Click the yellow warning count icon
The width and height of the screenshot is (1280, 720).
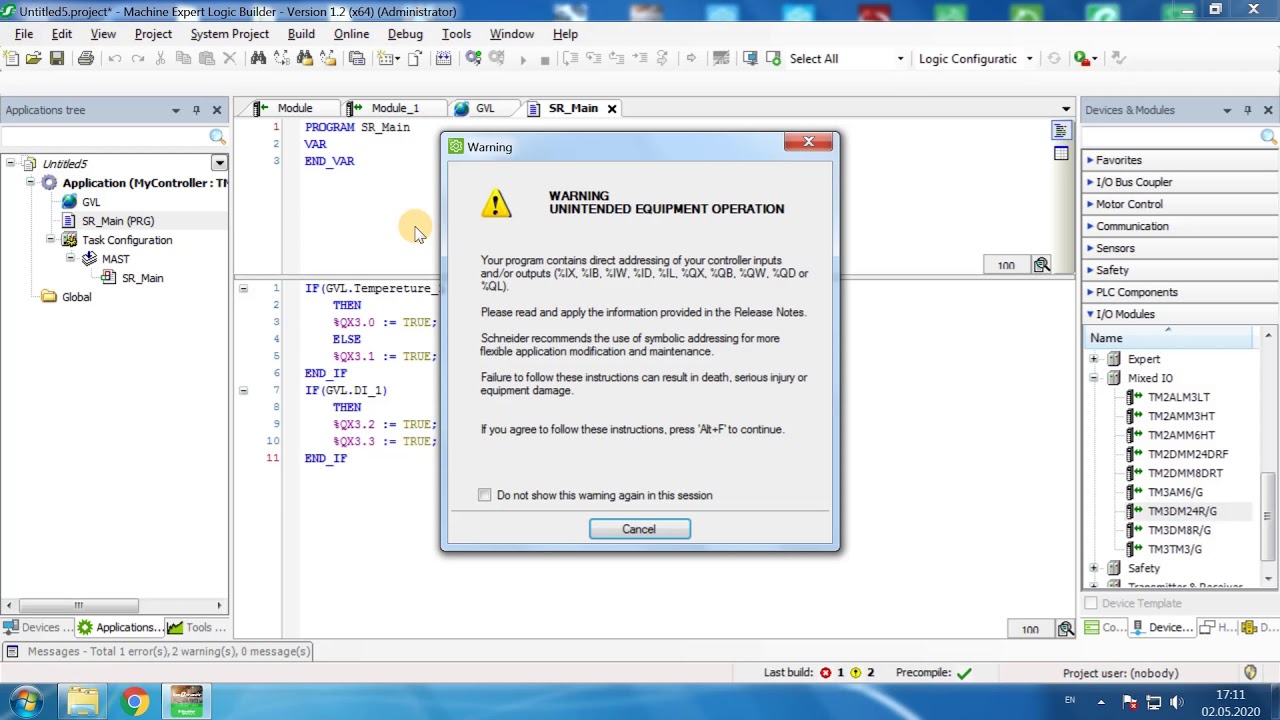pos(856,673)
